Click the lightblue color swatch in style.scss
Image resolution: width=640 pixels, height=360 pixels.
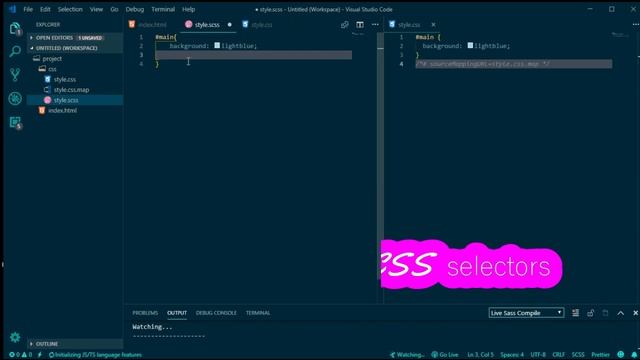(x=217, y=46)
